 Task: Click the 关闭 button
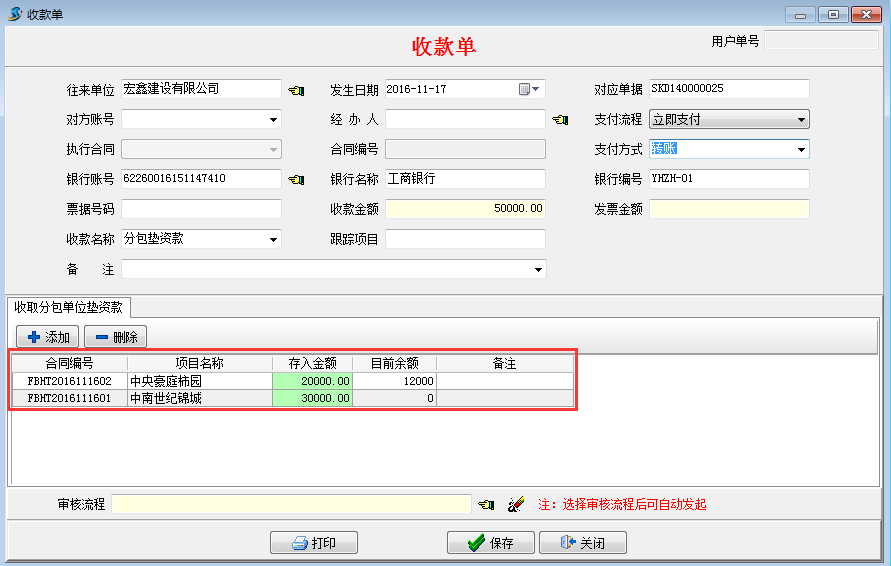pyautogui.click(x=582, y=543)
